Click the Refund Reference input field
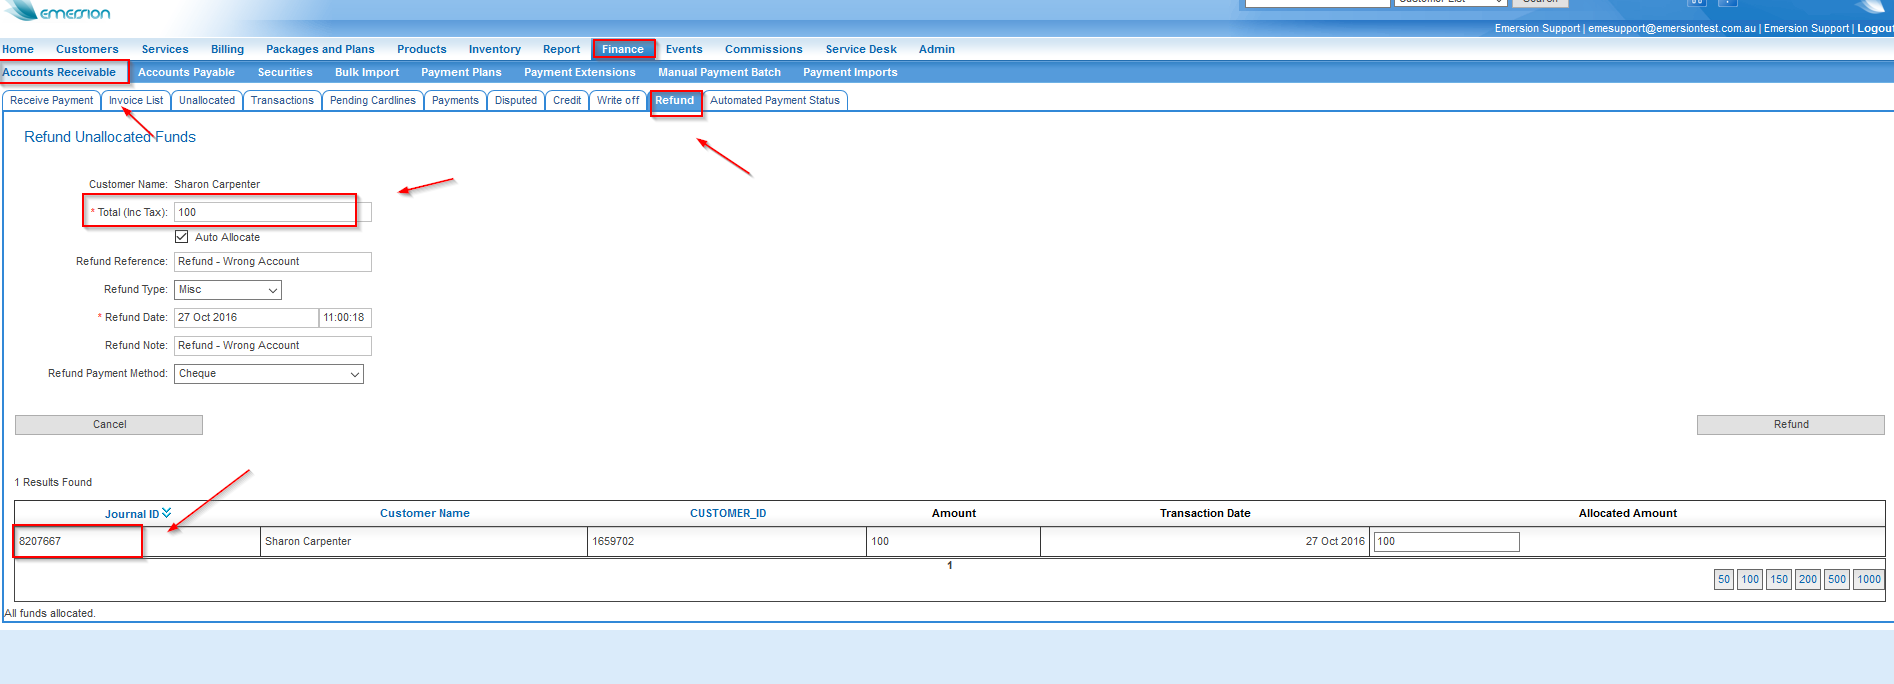 tap(273, 262)
